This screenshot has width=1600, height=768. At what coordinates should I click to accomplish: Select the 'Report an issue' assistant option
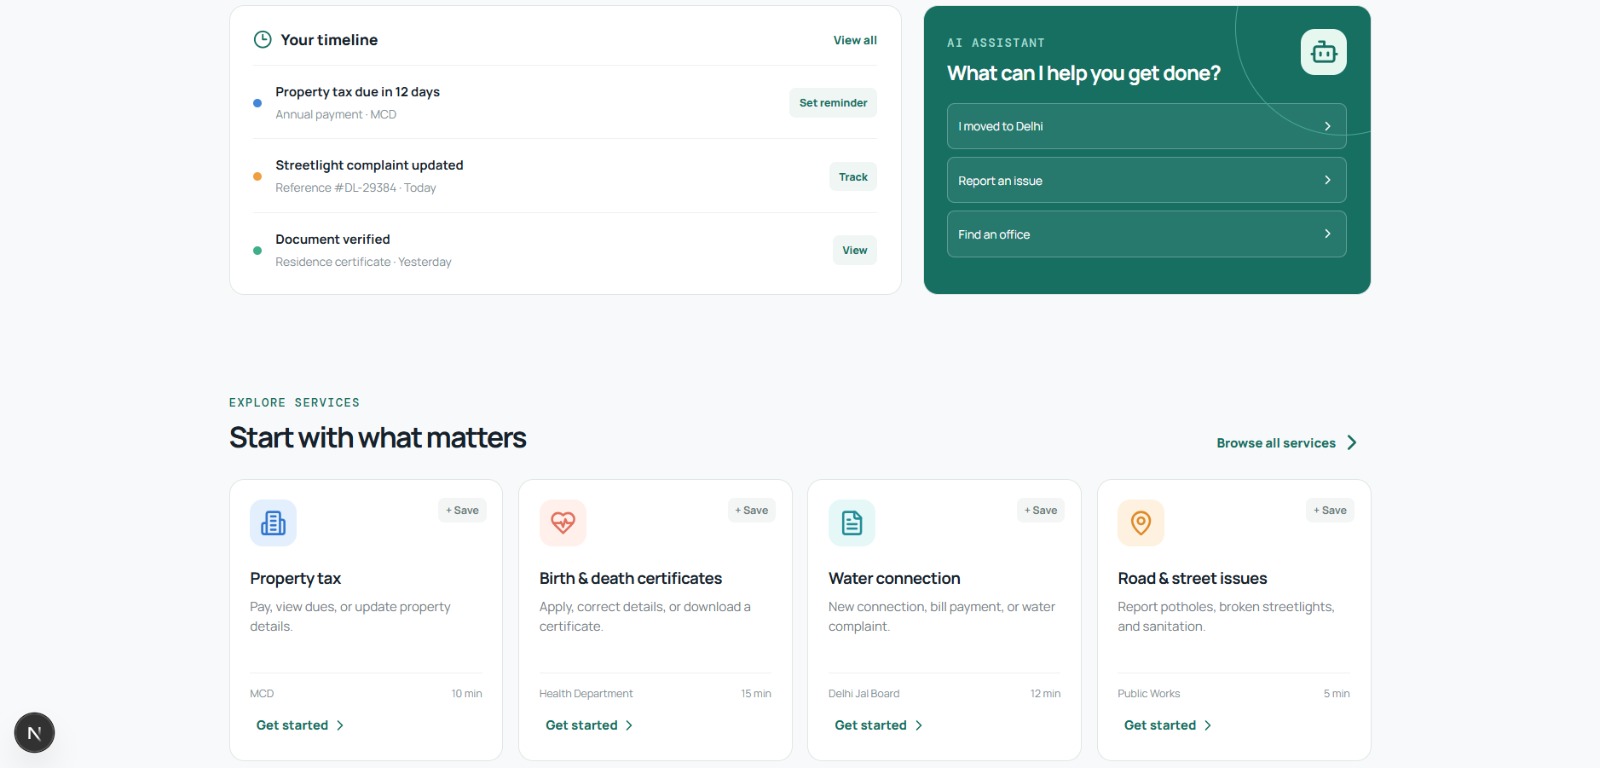(1146, 180)
